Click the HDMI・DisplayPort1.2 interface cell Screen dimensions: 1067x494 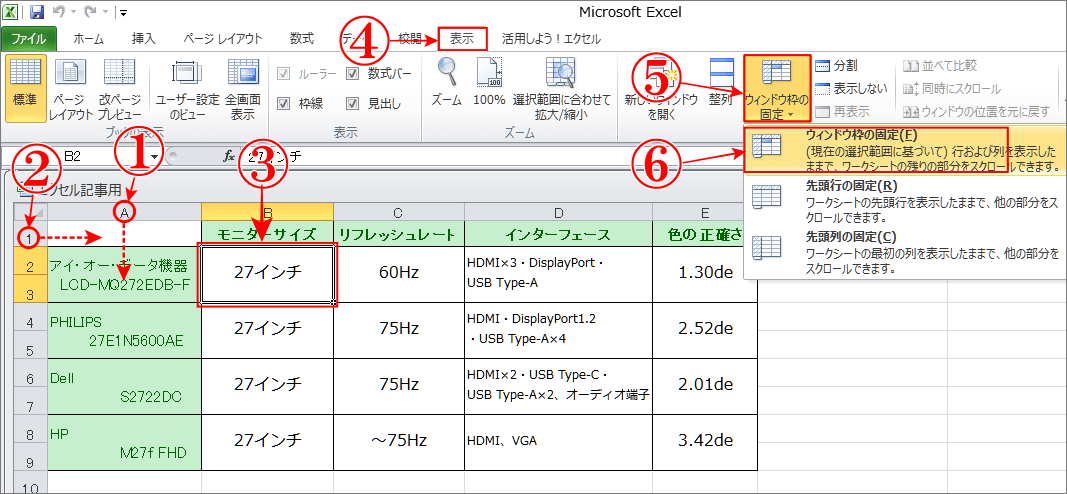click(x=558, y=331)
